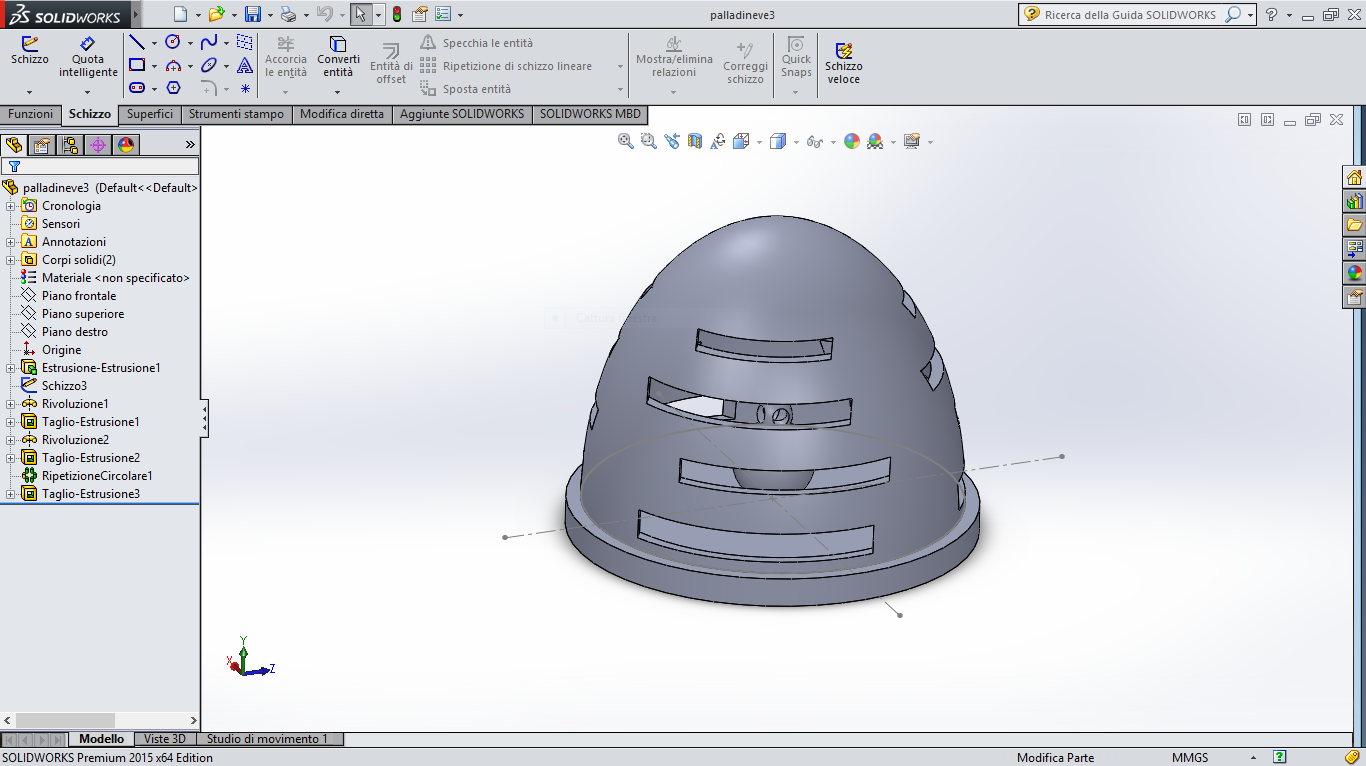This screenshot has height=766, width=1366.
Task: Open the Strumenti stampo tab
Action: tap(236, 114)
